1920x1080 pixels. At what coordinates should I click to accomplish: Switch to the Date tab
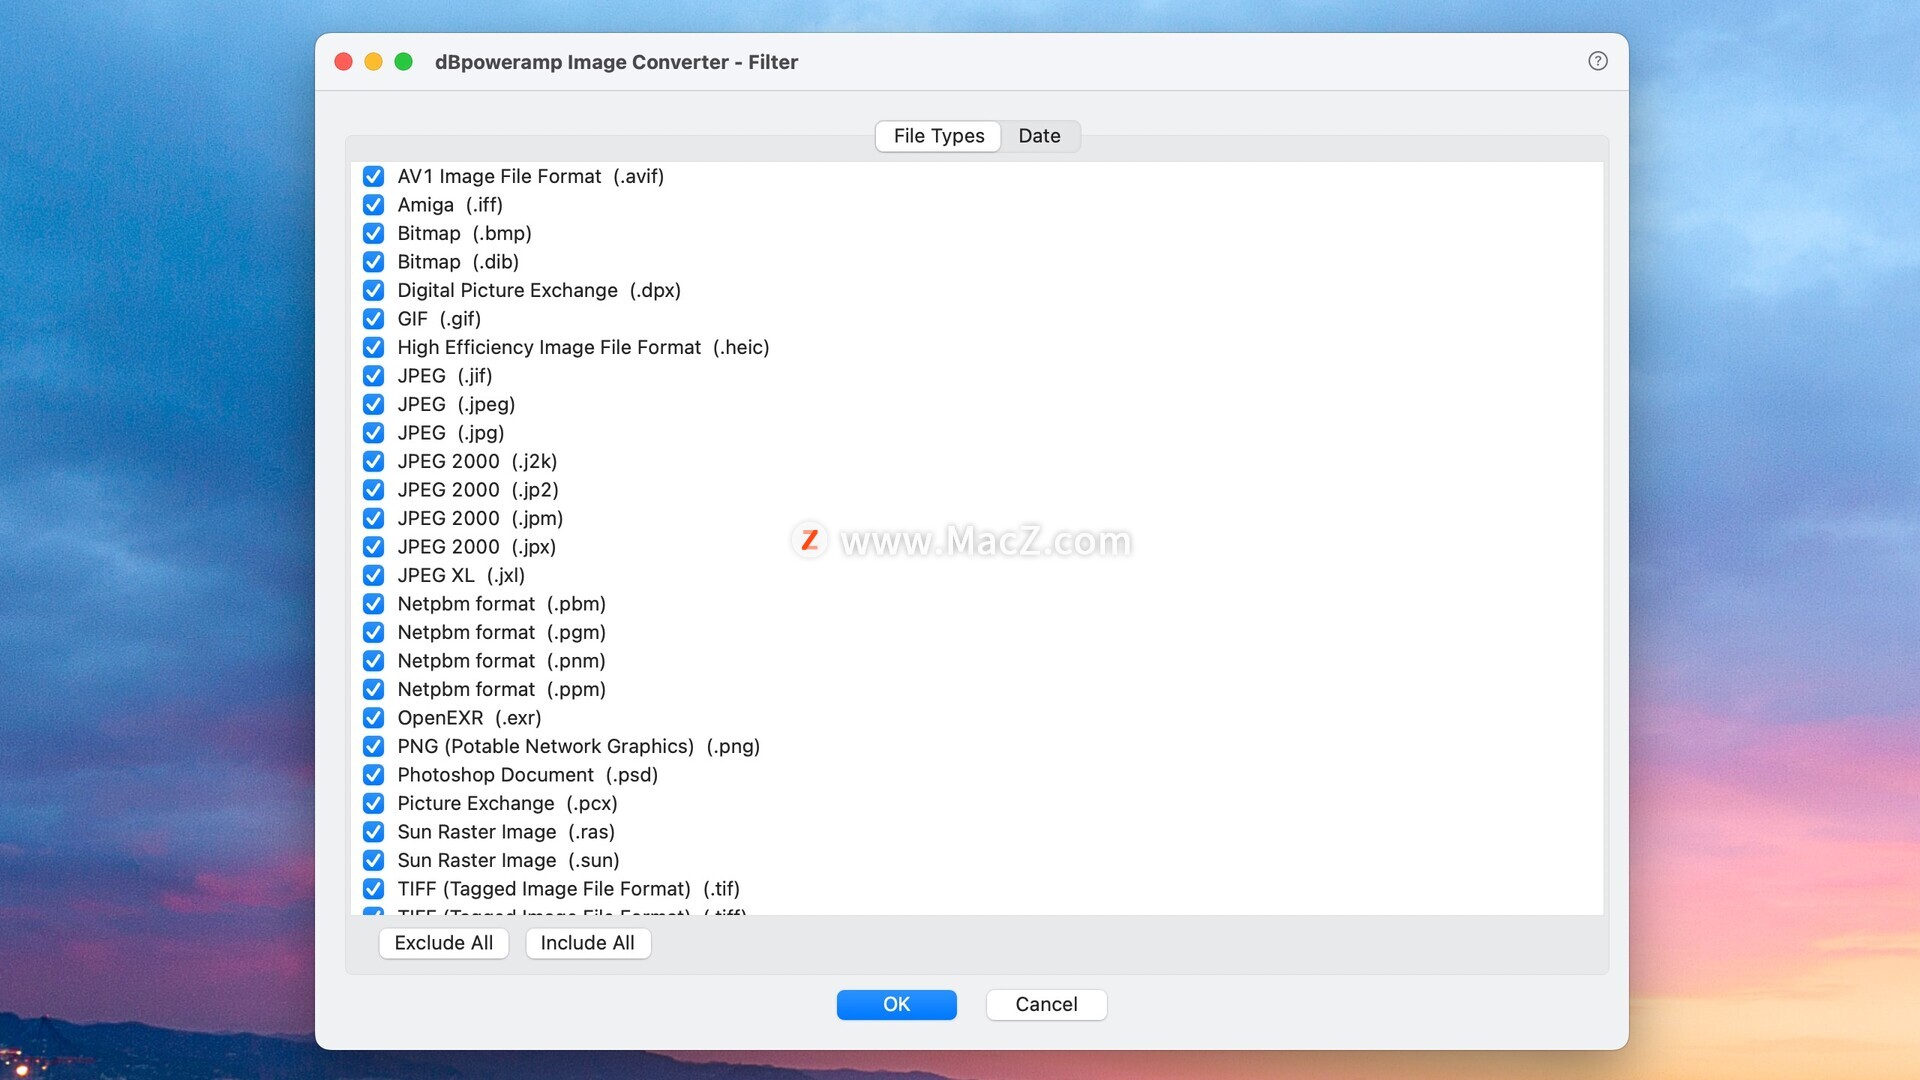[1039, 136]
